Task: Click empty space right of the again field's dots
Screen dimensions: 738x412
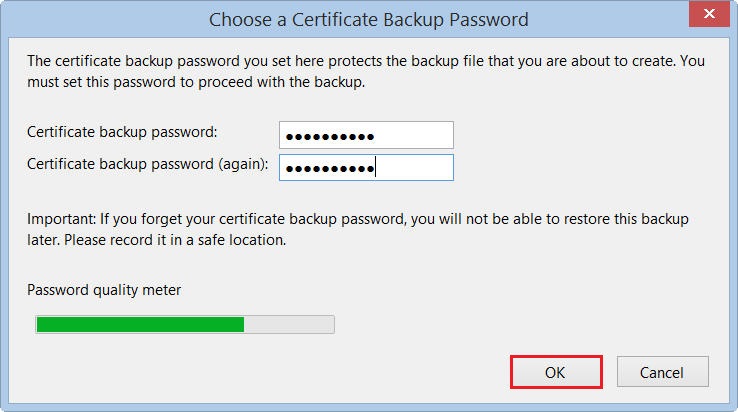Action: click(415, 167)
